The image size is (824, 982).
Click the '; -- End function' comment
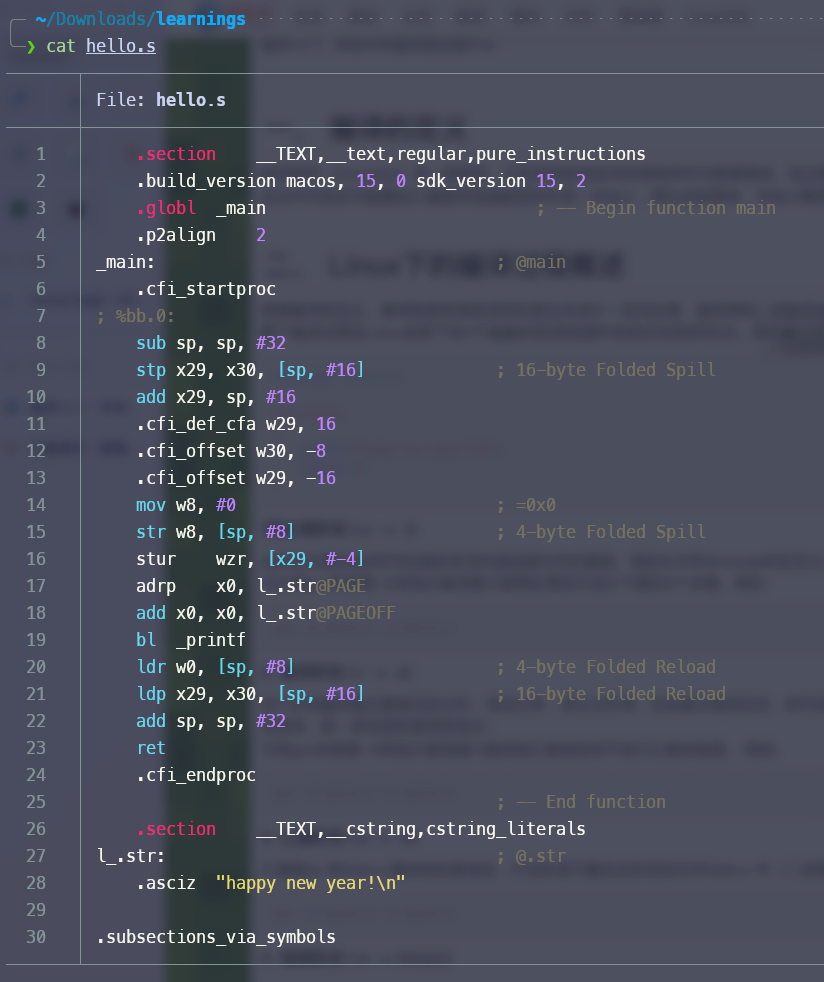[580, 802]
